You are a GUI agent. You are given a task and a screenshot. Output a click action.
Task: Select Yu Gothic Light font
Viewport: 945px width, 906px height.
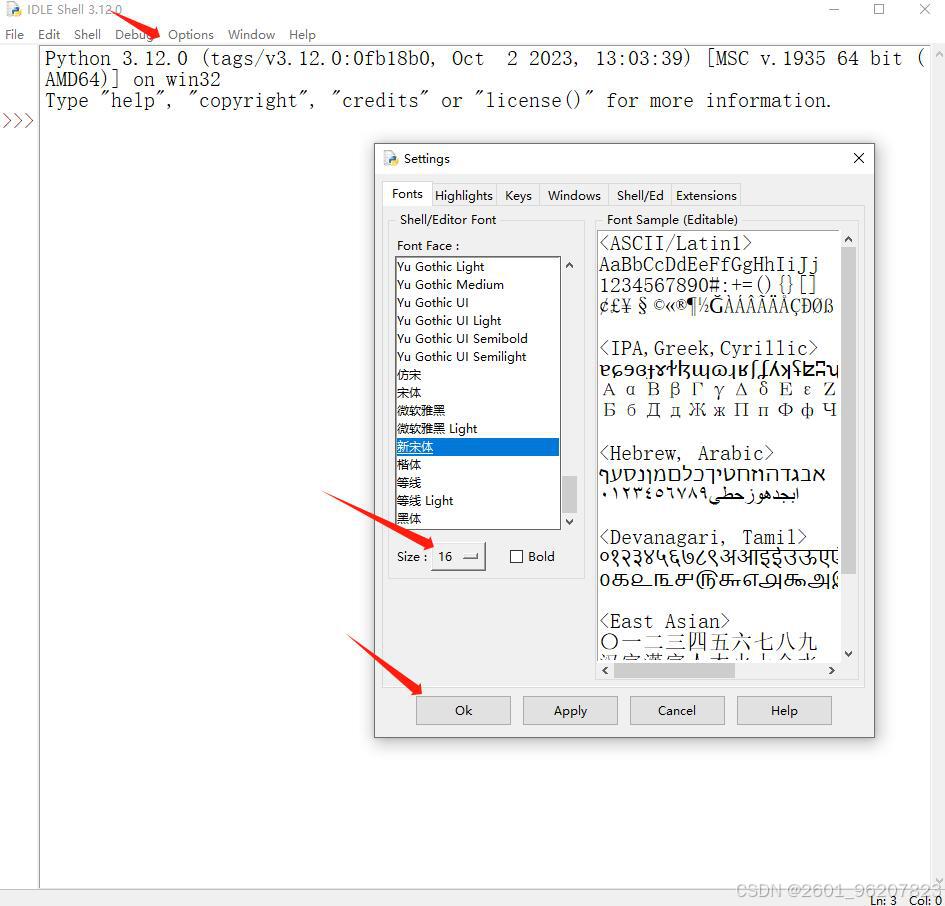coord(477,266)
